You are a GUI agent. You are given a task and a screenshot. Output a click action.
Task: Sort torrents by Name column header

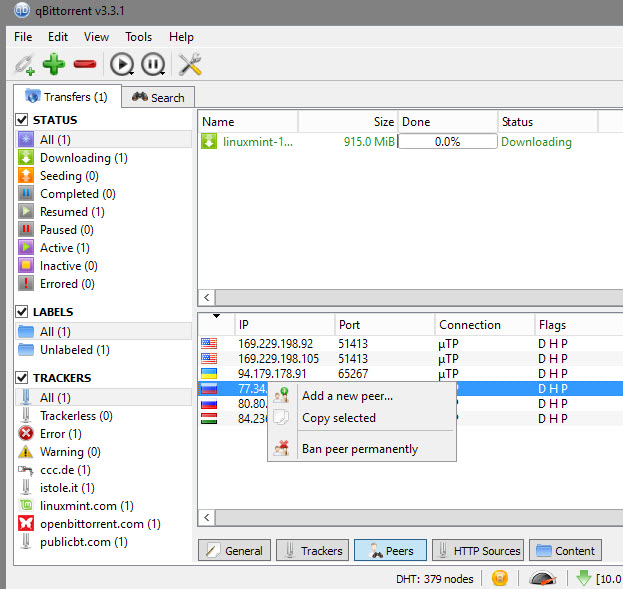[248, 122]
